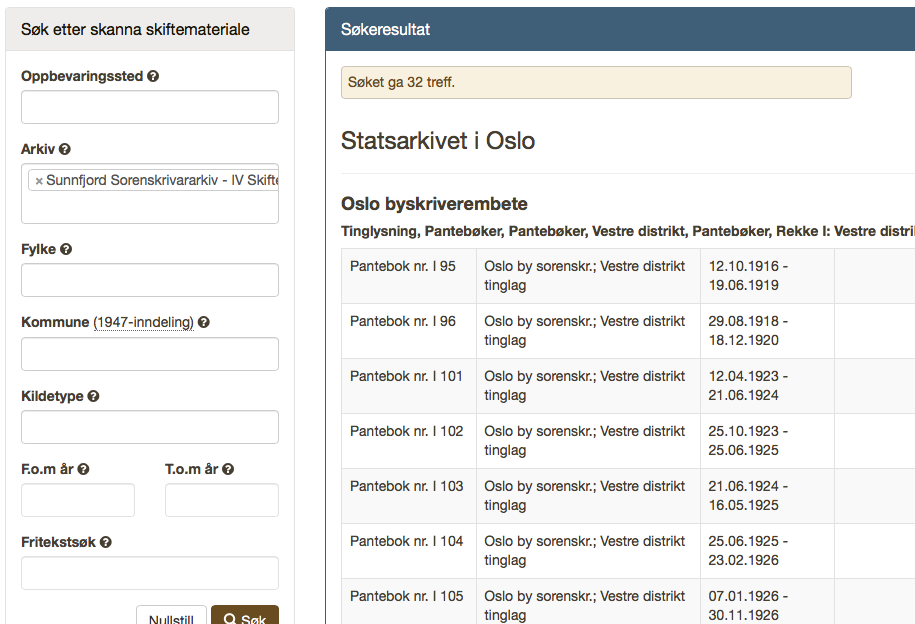Screen dimensions: 915x624
Task: Click the 1947-inndeling dotted label
Action: (144, 322)
